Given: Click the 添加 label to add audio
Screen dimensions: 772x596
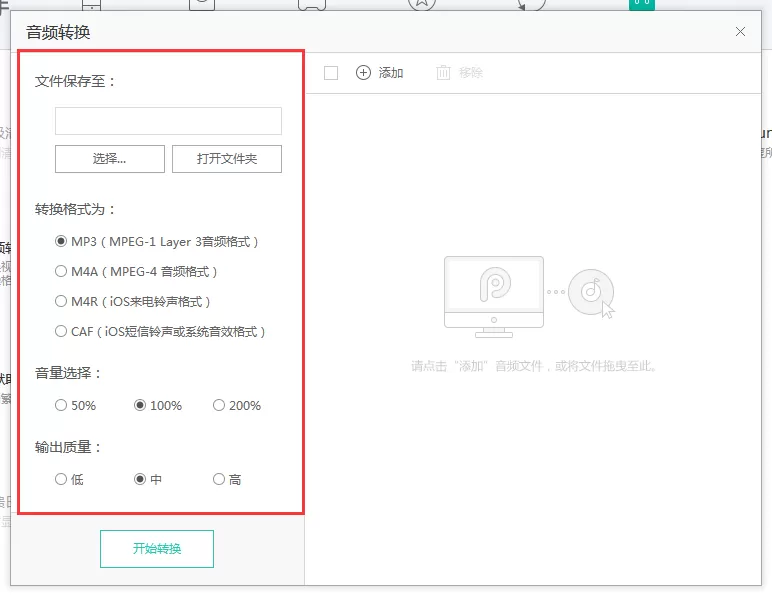Looking at the screenshot, I should pos(391,73).
